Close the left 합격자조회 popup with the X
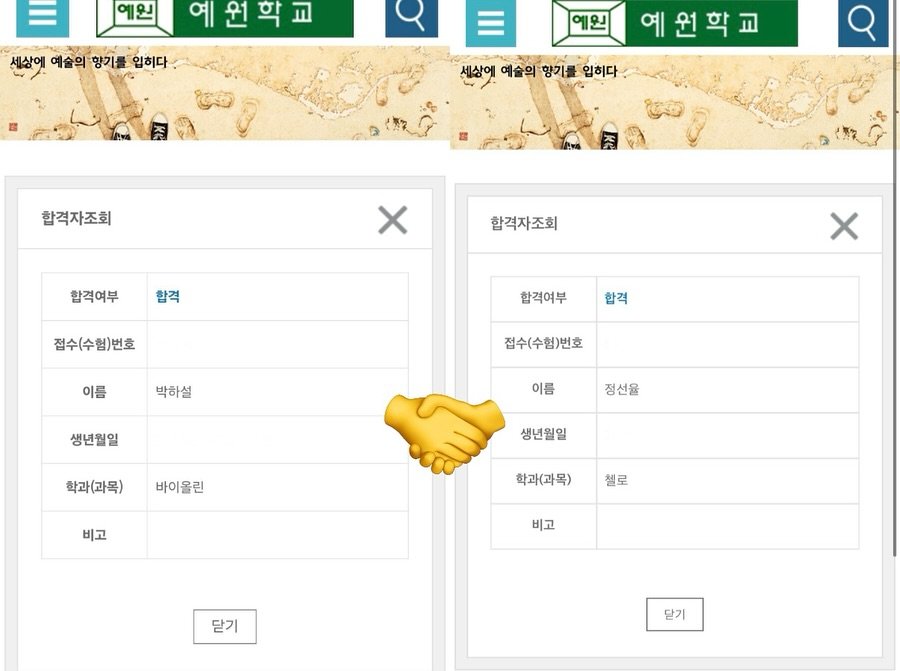The image size is (900, 671). 392,220
